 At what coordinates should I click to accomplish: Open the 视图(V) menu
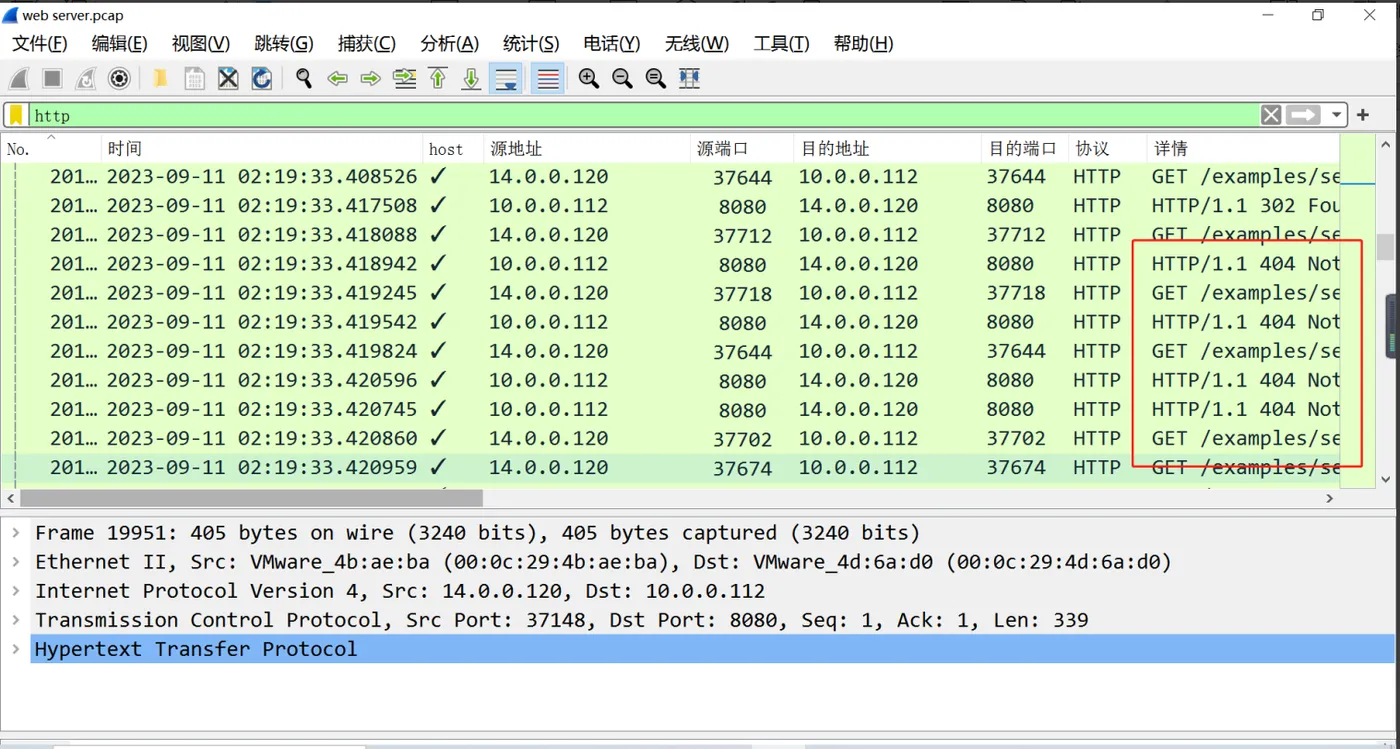click(201, 43)
